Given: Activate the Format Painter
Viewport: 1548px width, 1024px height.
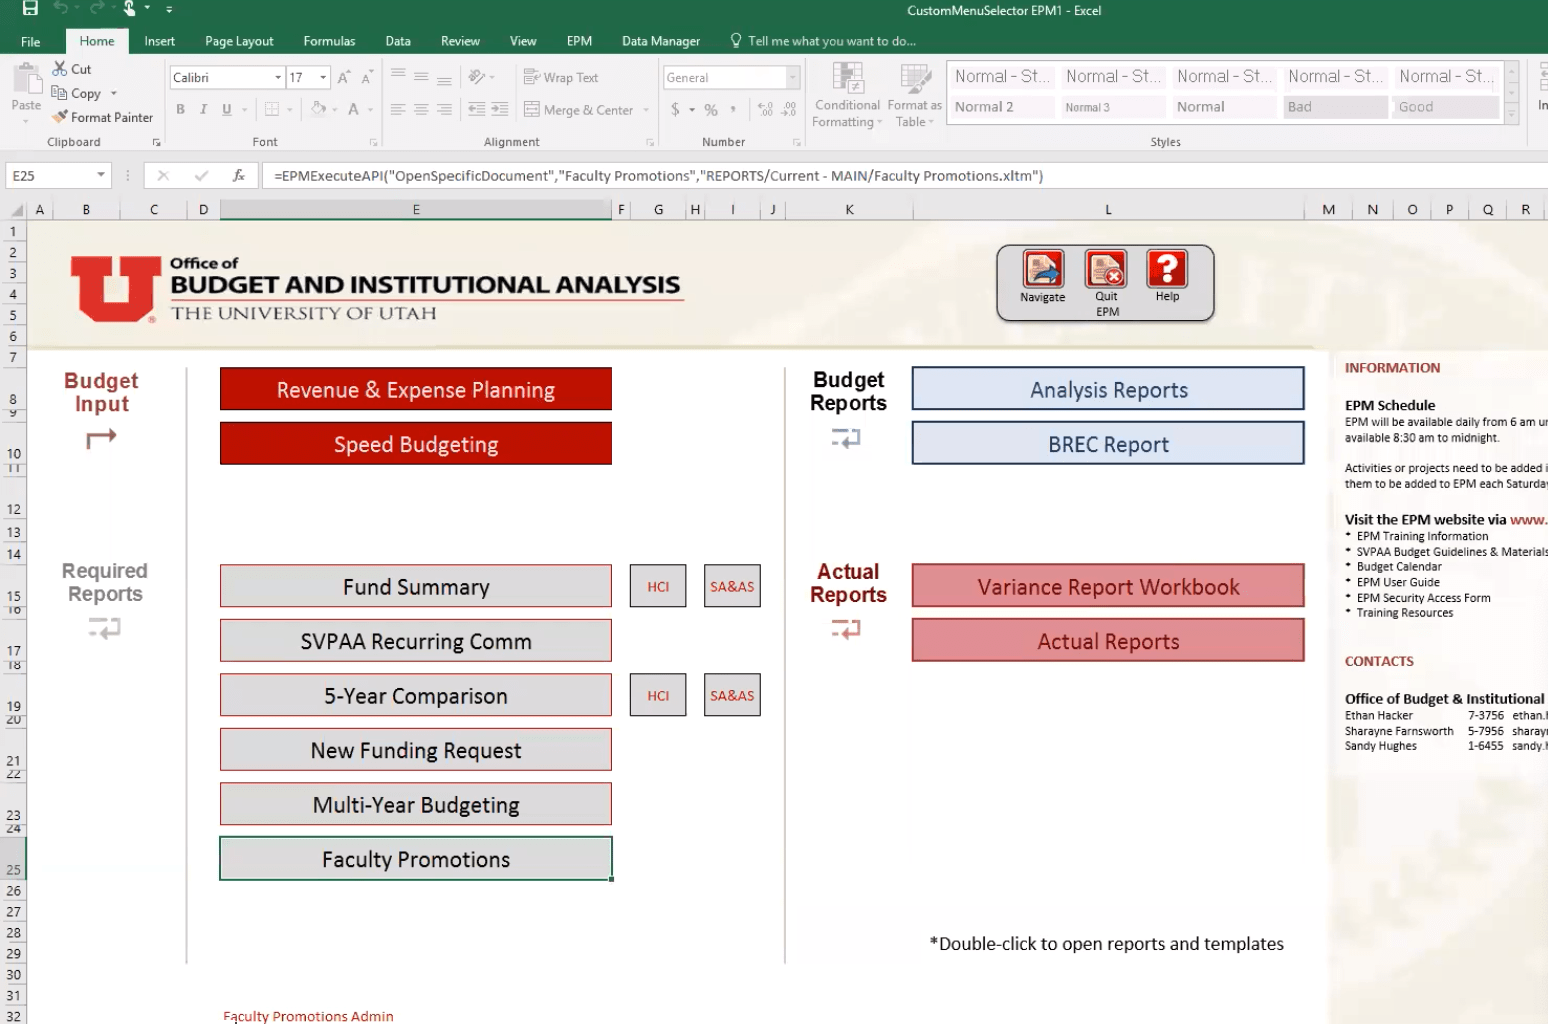Looking at the screenshot, I should pos(103,117).
